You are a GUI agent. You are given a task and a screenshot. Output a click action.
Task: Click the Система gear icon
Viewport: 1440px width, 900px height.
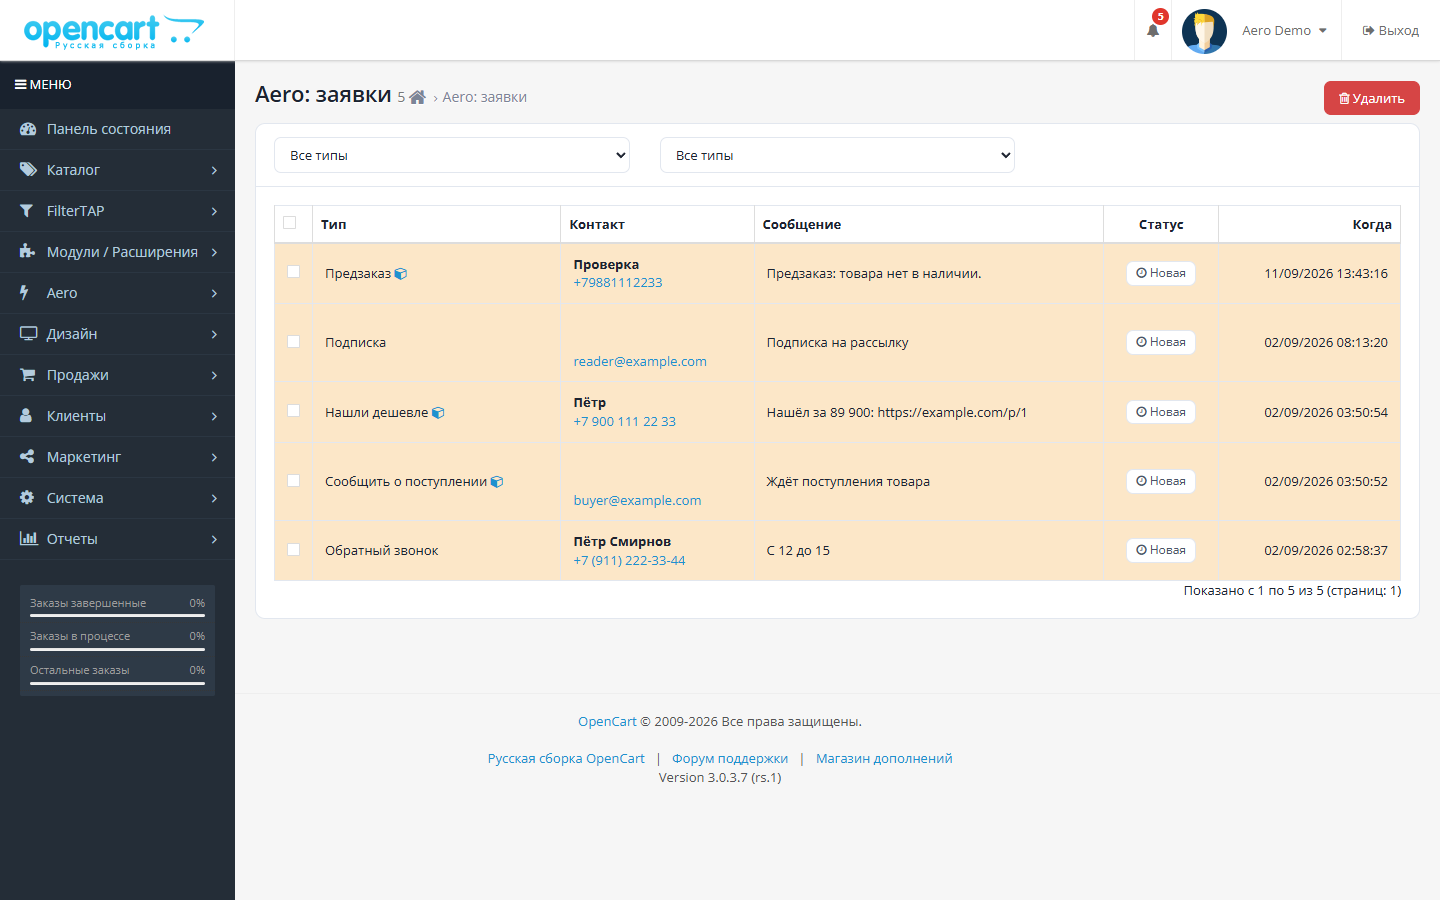[27, 498]
